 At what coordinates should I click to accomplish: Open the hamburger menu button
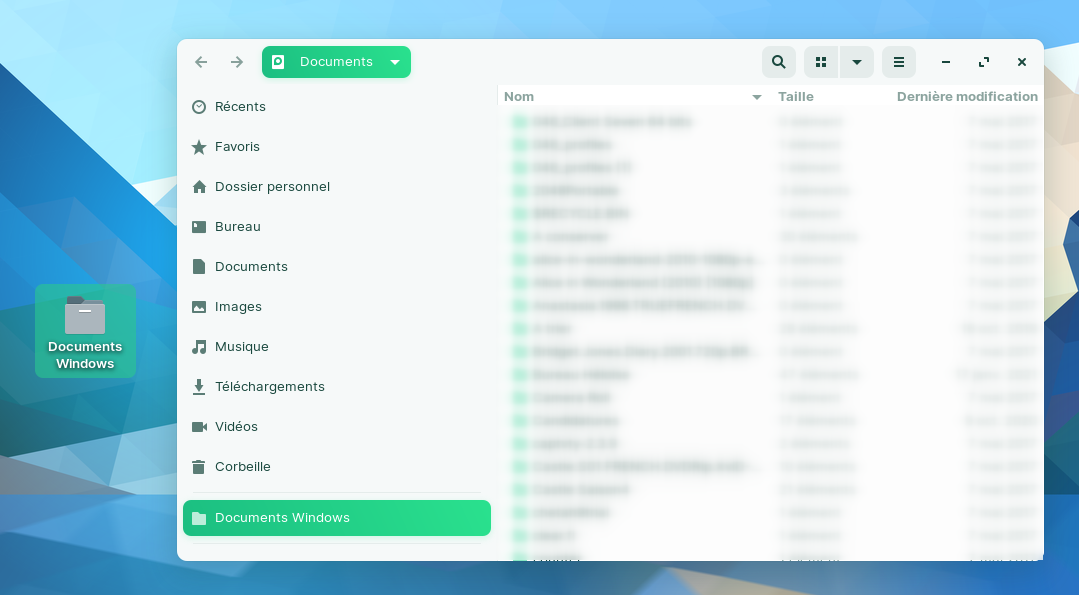coord(898,62)
